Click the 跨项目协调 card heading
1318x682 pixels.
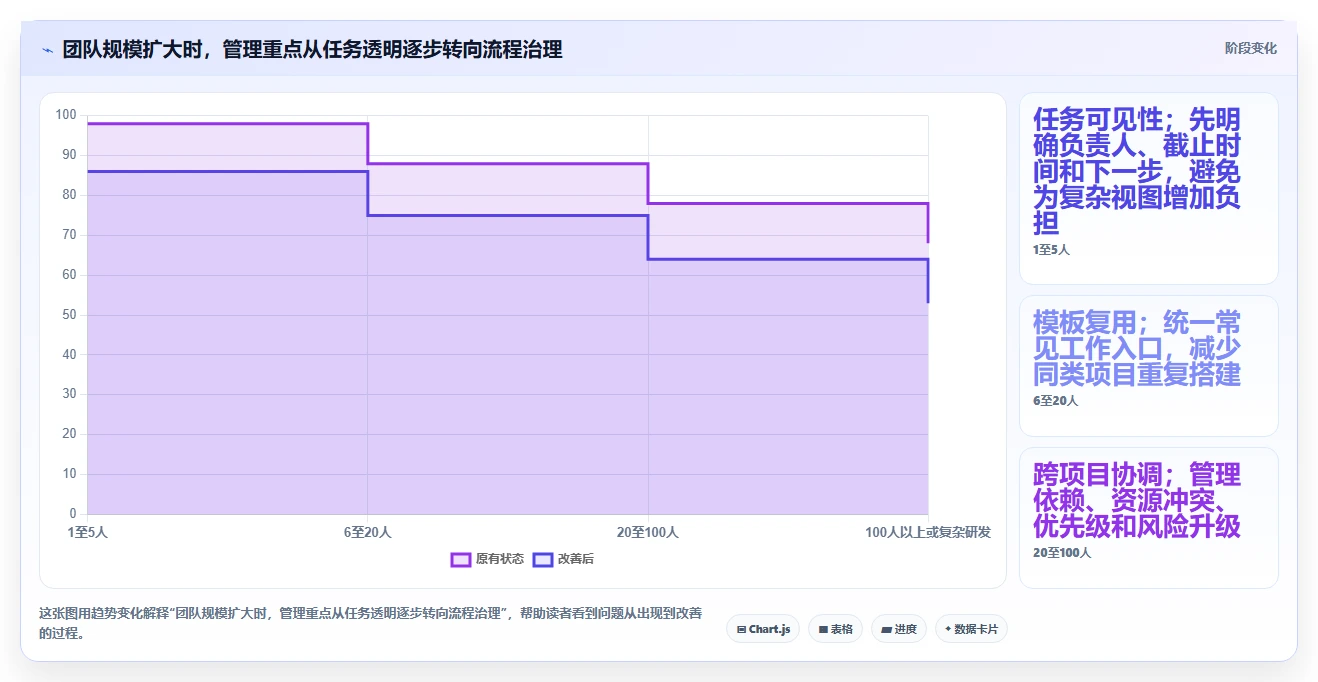tap(1137, 500)
